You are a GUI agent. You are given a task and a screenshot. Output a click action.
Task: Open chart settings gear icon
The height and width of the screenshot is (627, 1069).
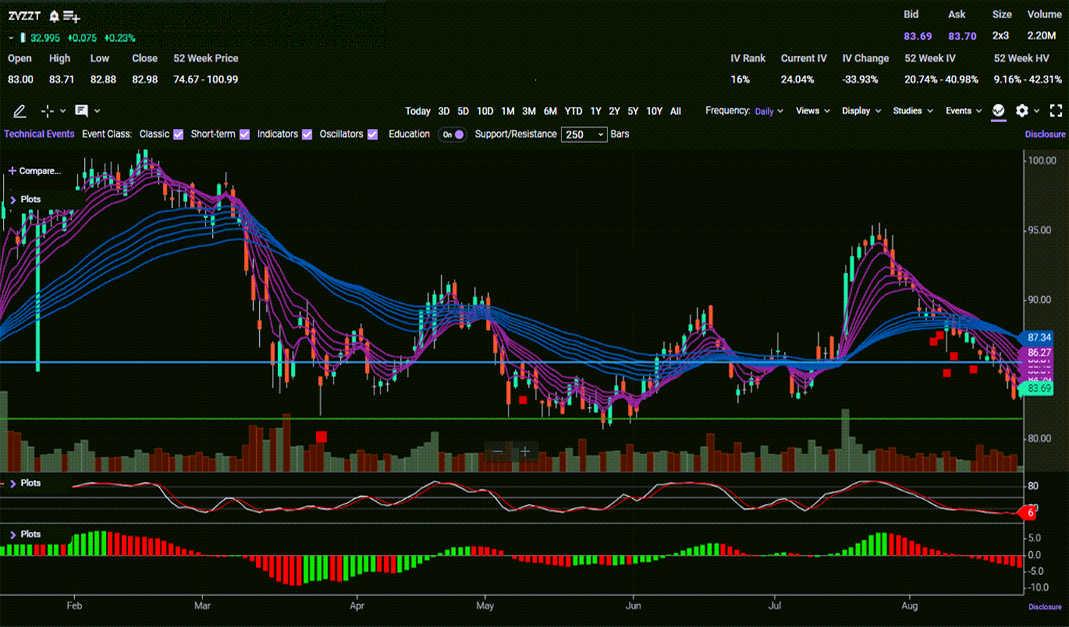1022,111
